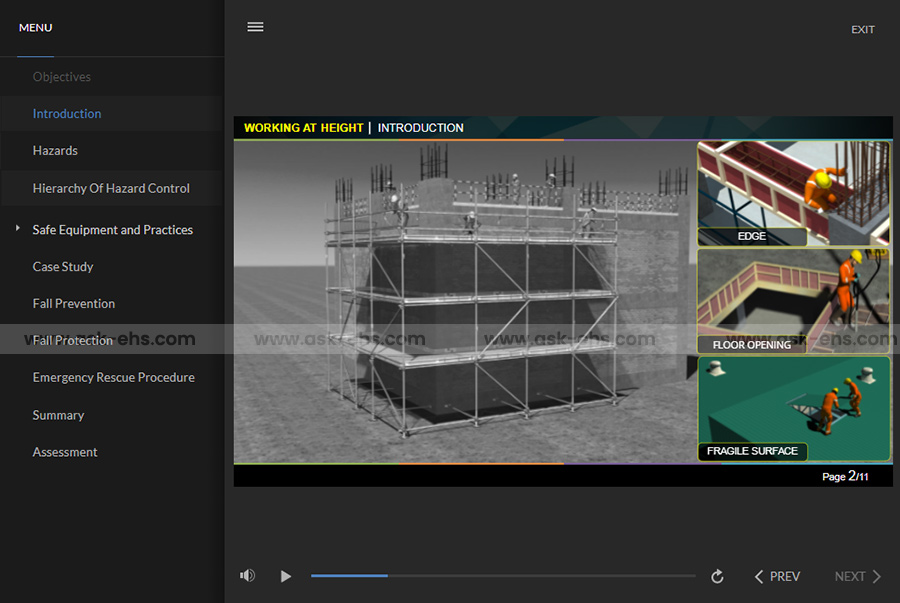Screen dimensions: 900x603
Task: Advance with the NEXT button
Action: point(858,577)
